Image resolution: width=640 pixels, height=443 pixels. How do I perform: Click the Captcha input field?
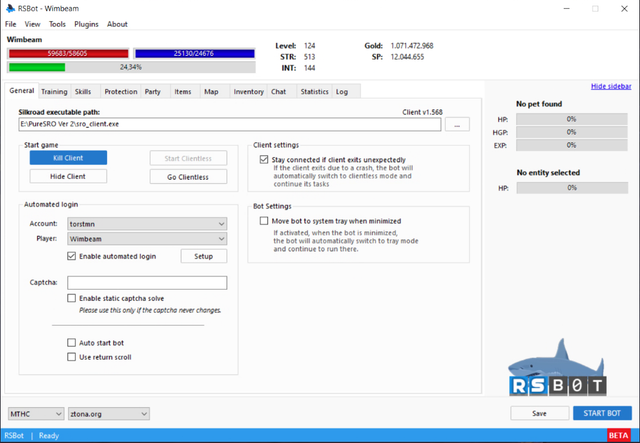tap(147, 283)
